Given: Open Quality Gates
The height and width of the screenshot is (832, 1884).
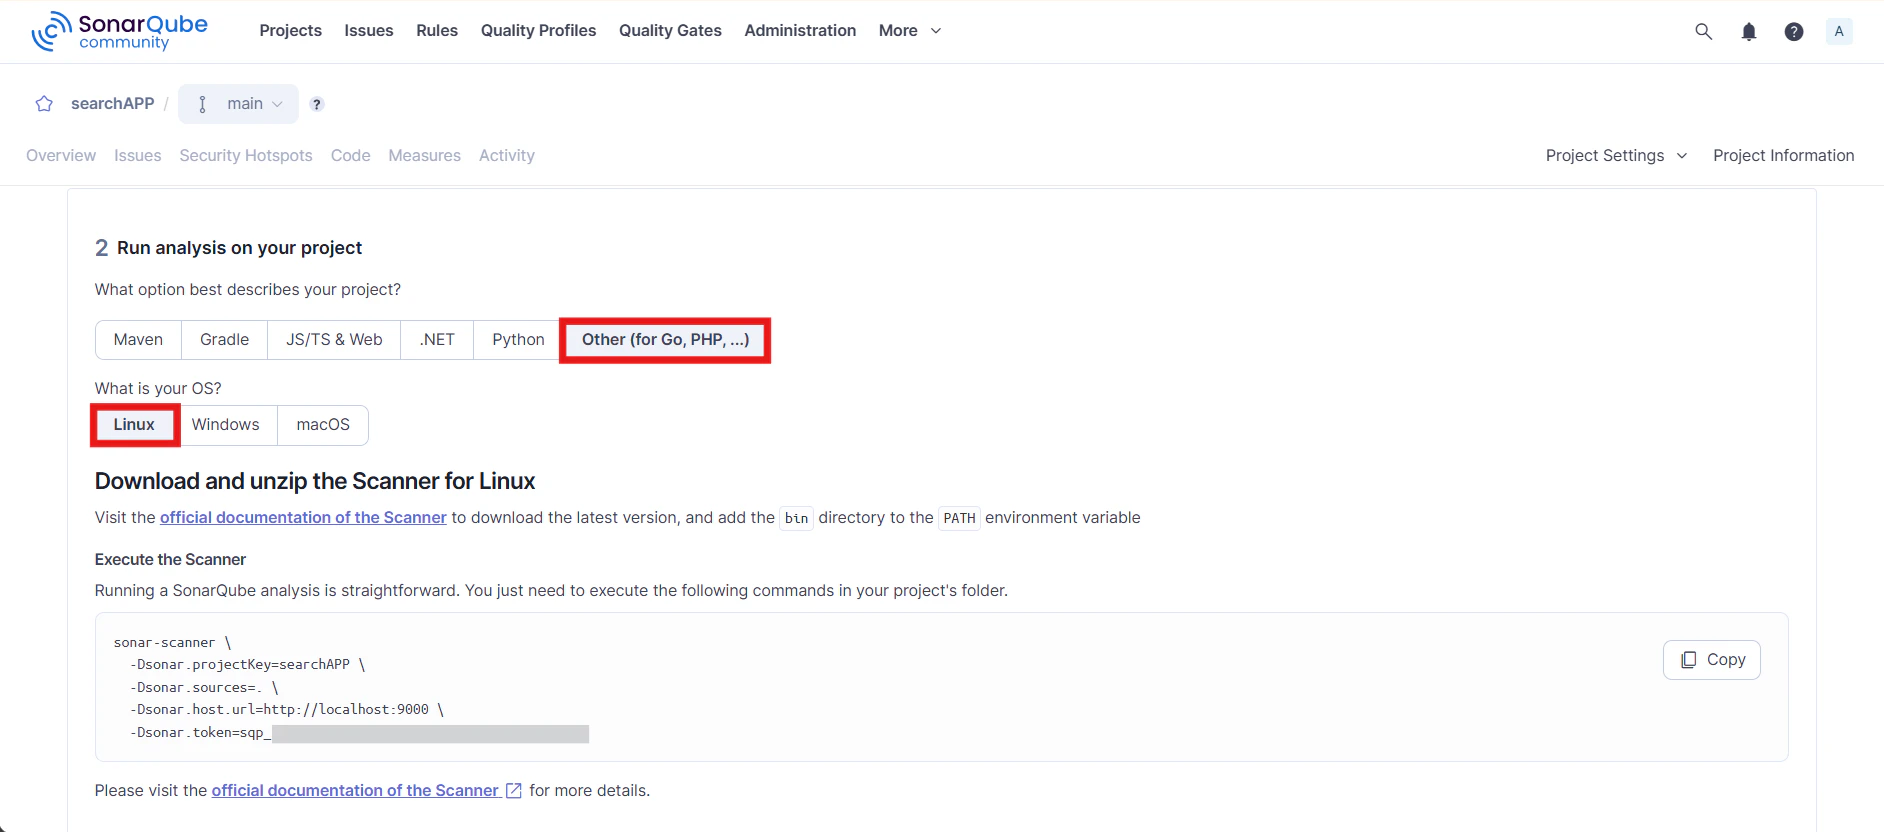Looking at the screenshot, I should [670, 31].
